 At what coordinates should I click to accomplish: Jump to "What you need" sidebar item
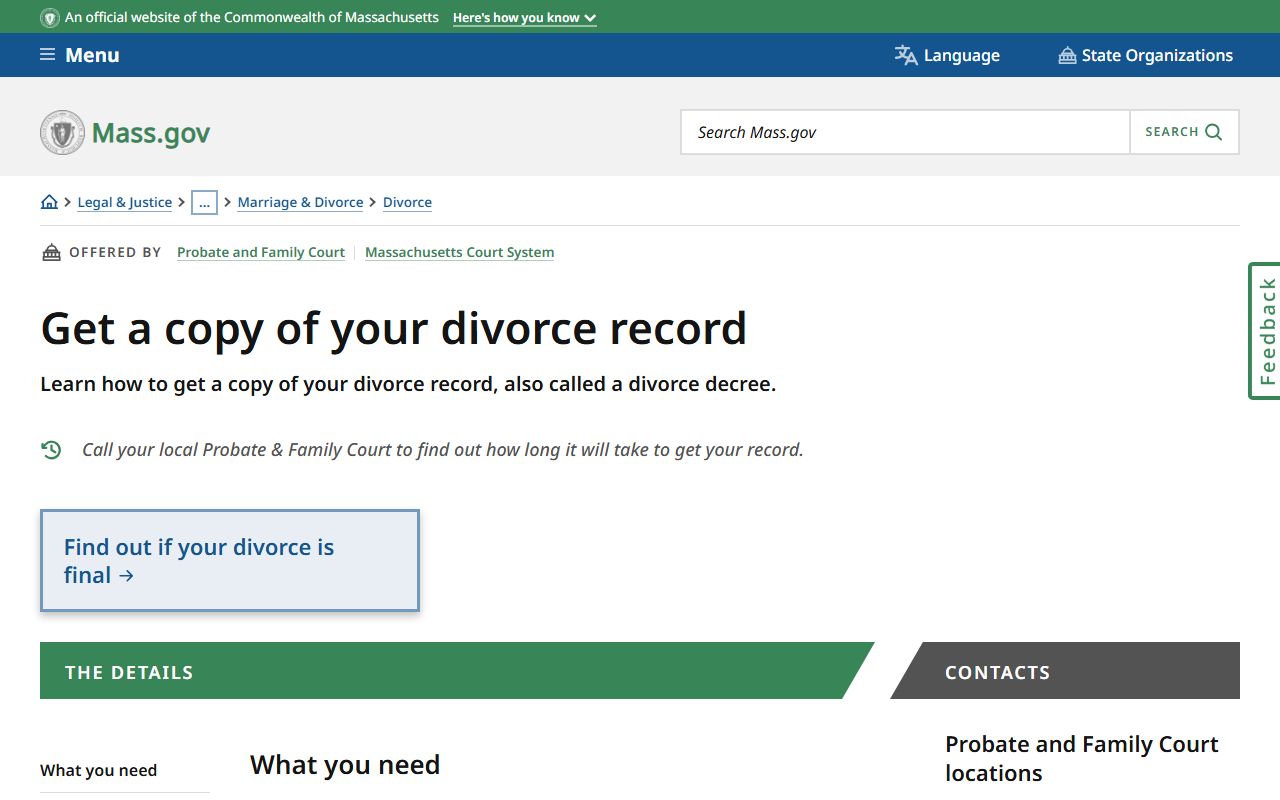[x=98, y=770]
